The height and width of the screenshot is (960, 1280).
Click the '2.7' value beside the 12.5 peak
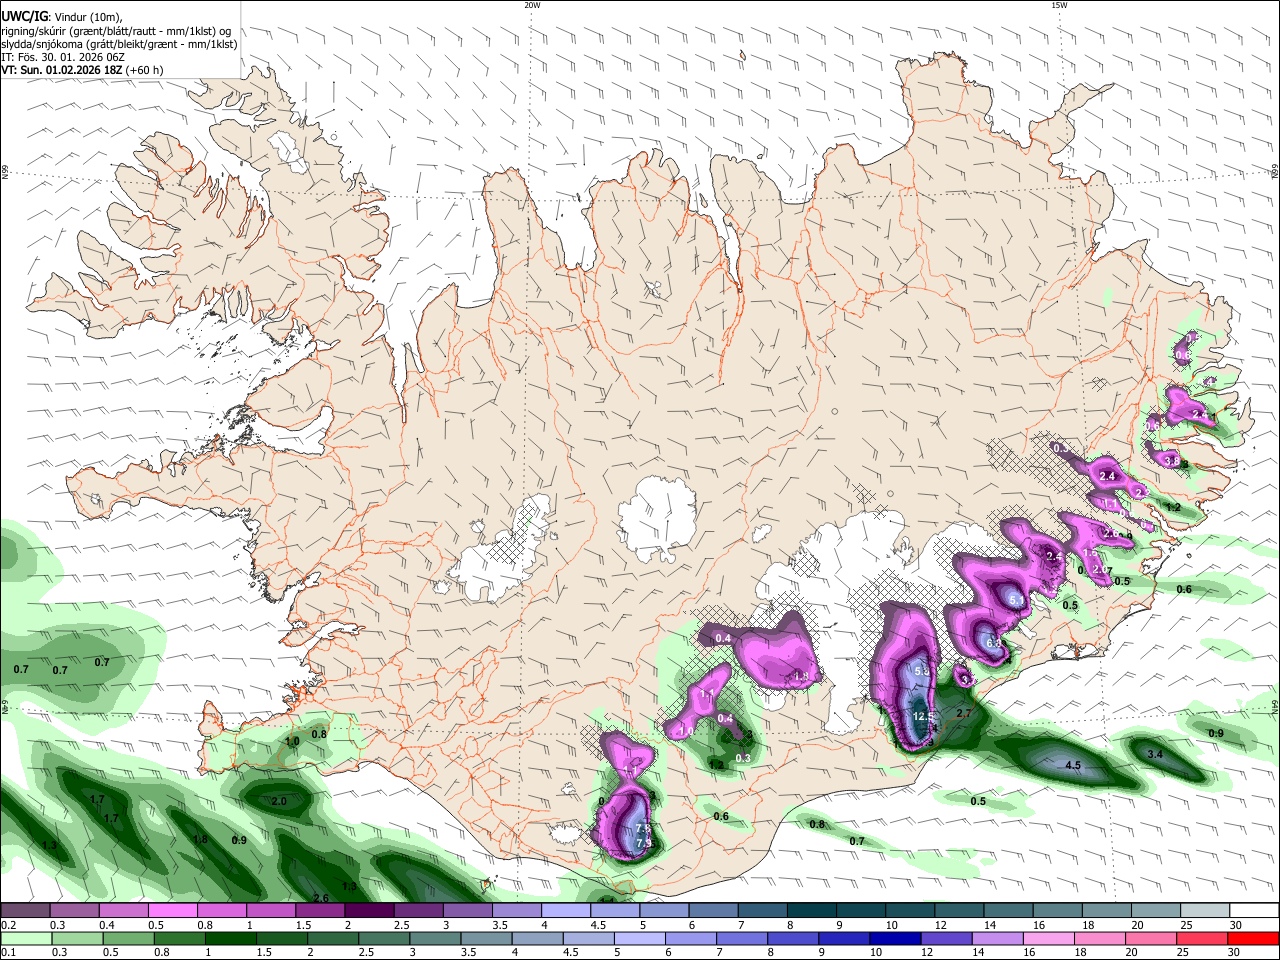click(964, 713)
